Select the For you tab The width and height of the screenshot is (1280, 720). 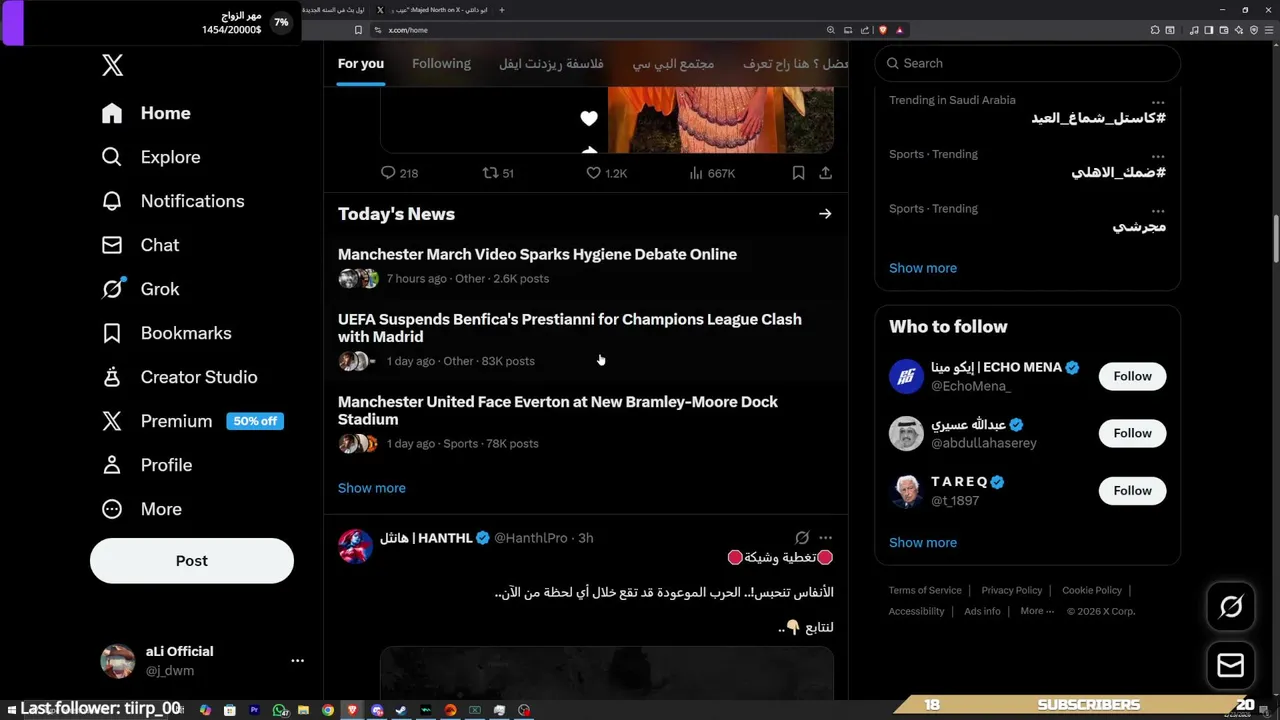pyautogui.click(x=361, y=63)
